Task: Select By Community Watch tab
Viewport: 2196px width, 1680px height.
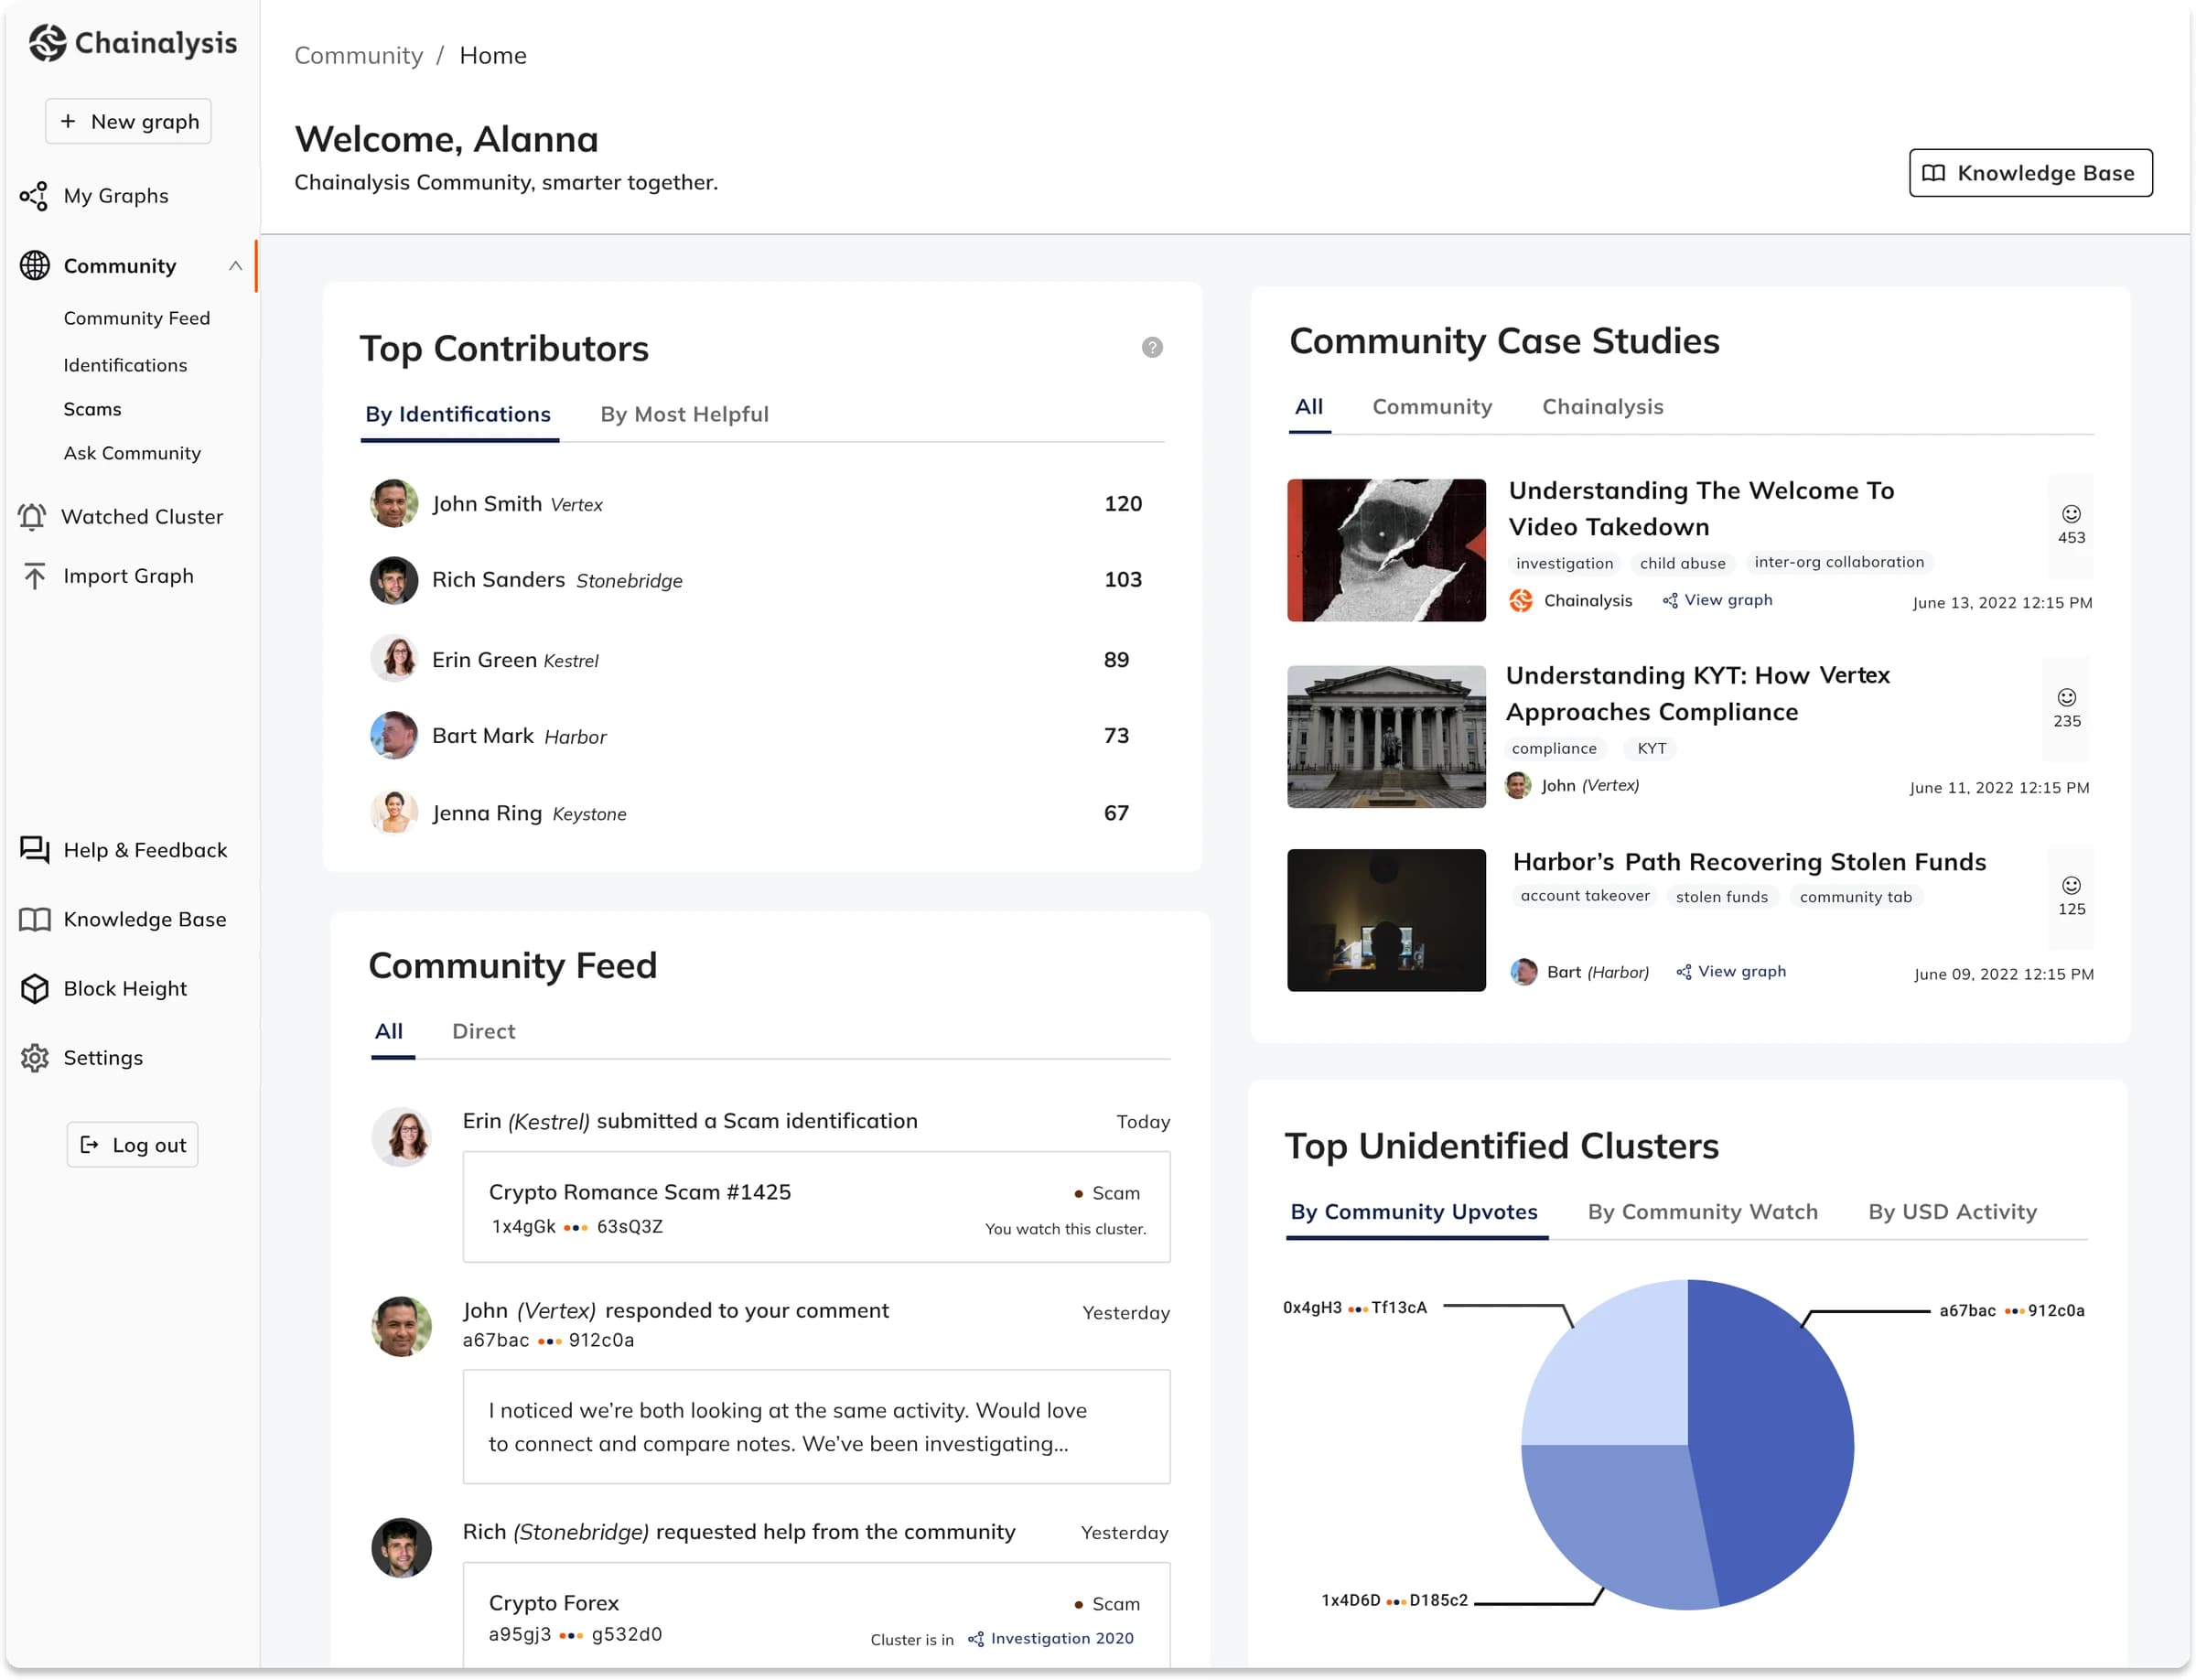Action: click(x=1702, y=1212)
